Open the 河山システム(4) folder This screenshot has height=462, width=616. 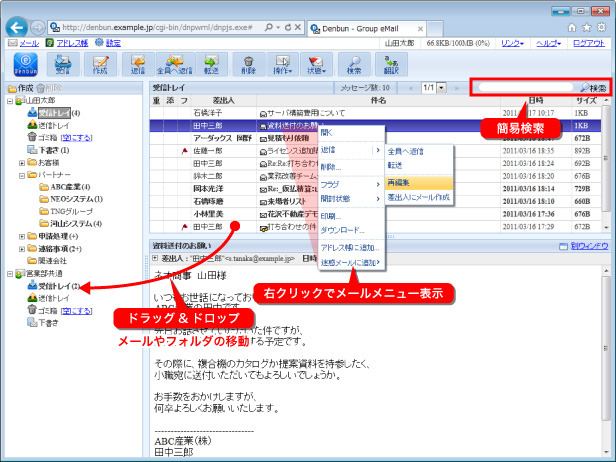point(71,224)
